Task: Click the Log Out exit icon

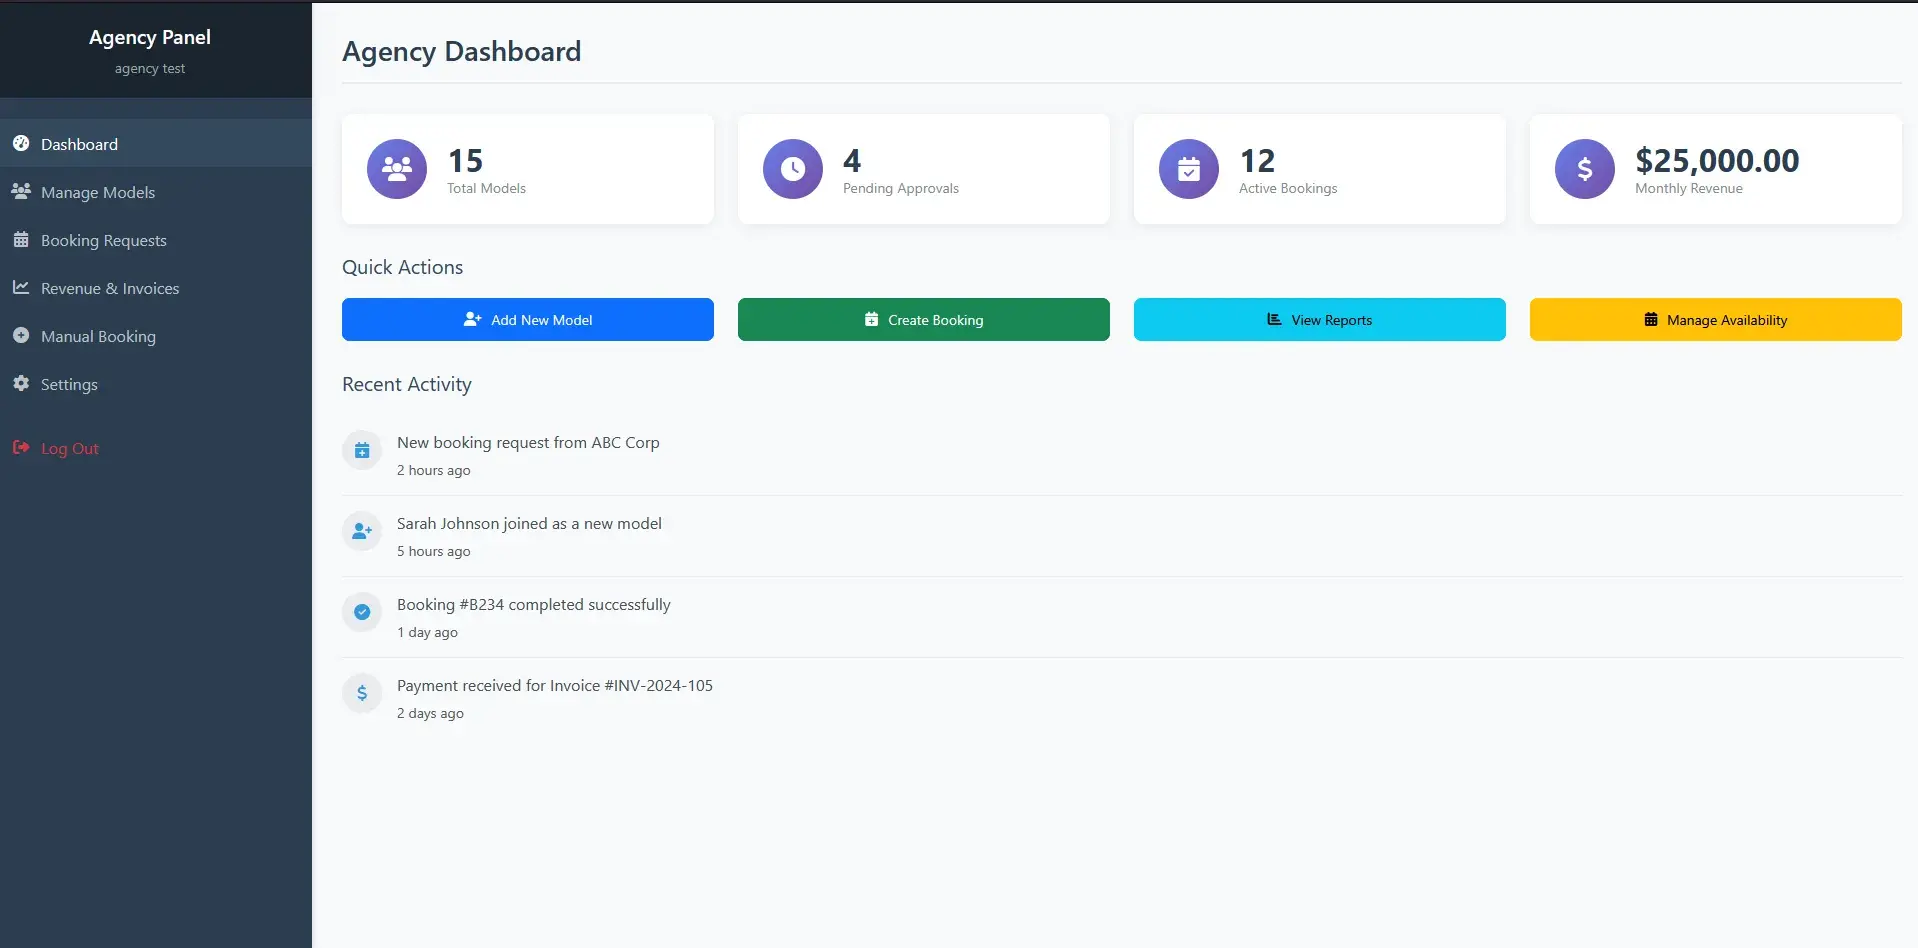Action: [x=21, y=448]
